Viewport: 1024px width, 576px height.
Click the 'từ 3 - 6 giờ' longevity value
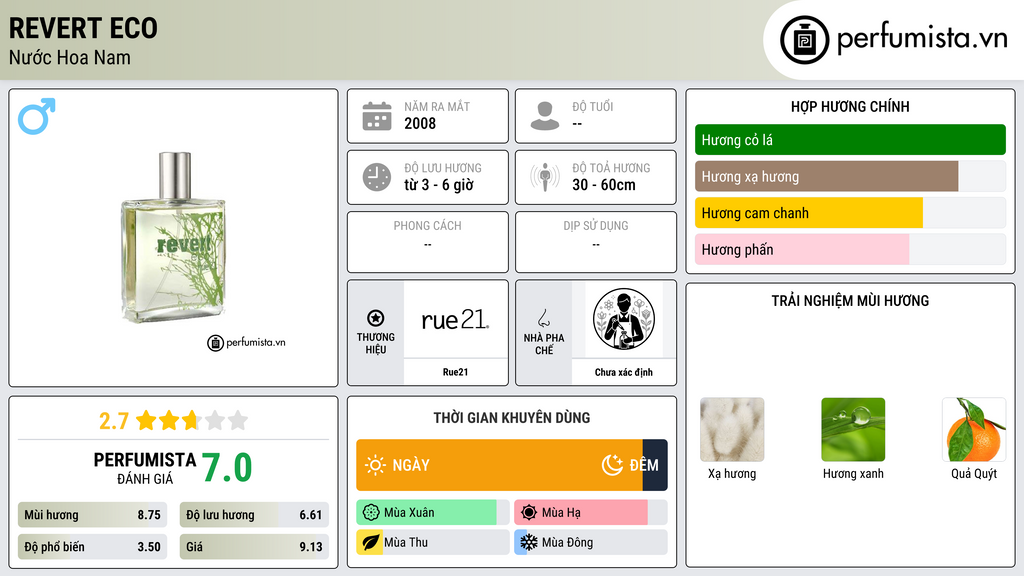pos(438,185)
